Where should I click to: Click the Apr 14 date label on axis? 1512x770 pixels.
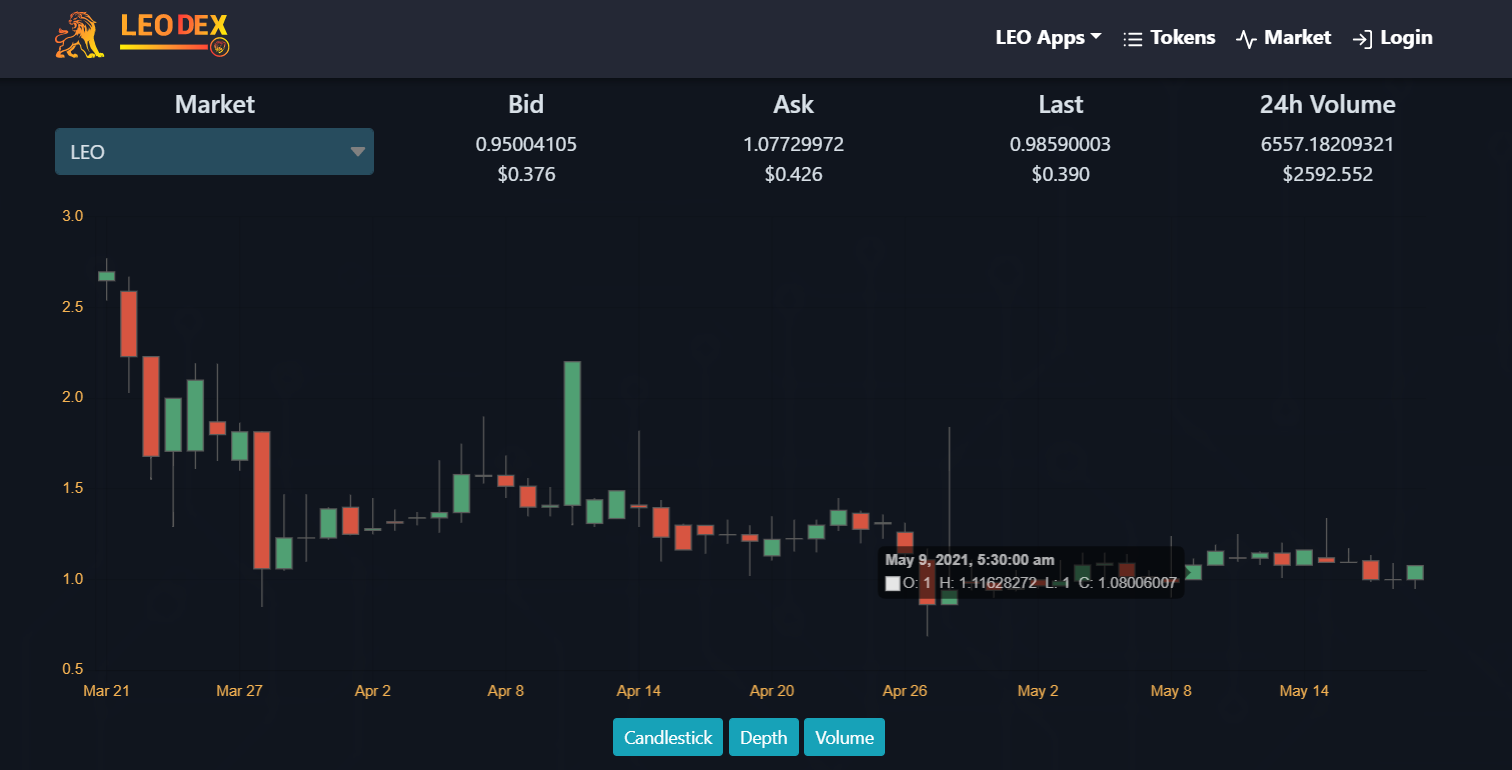[639, 691]
